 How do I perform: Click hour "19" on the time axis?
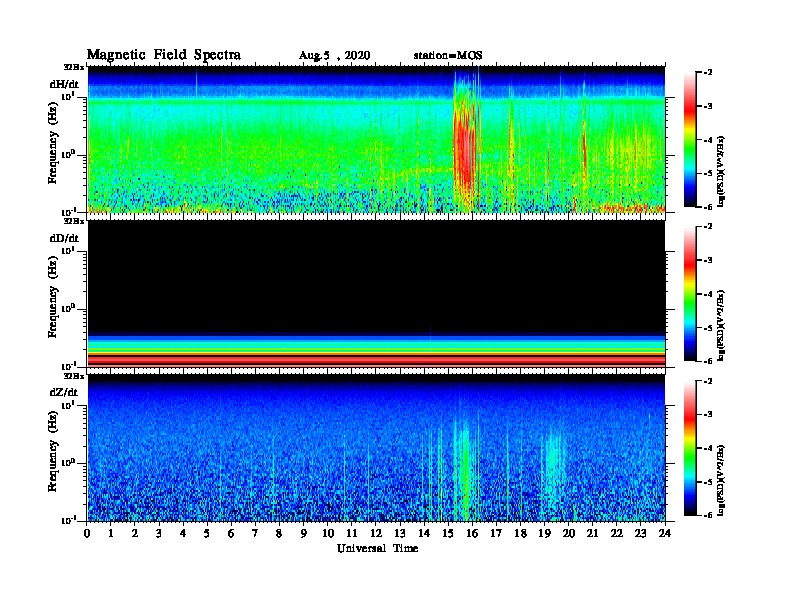pos(544,533)
